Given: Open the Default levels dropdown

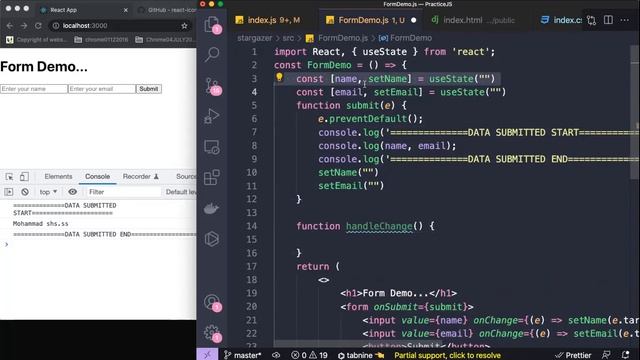Looking at the screenshot, I should pos(180,192).
